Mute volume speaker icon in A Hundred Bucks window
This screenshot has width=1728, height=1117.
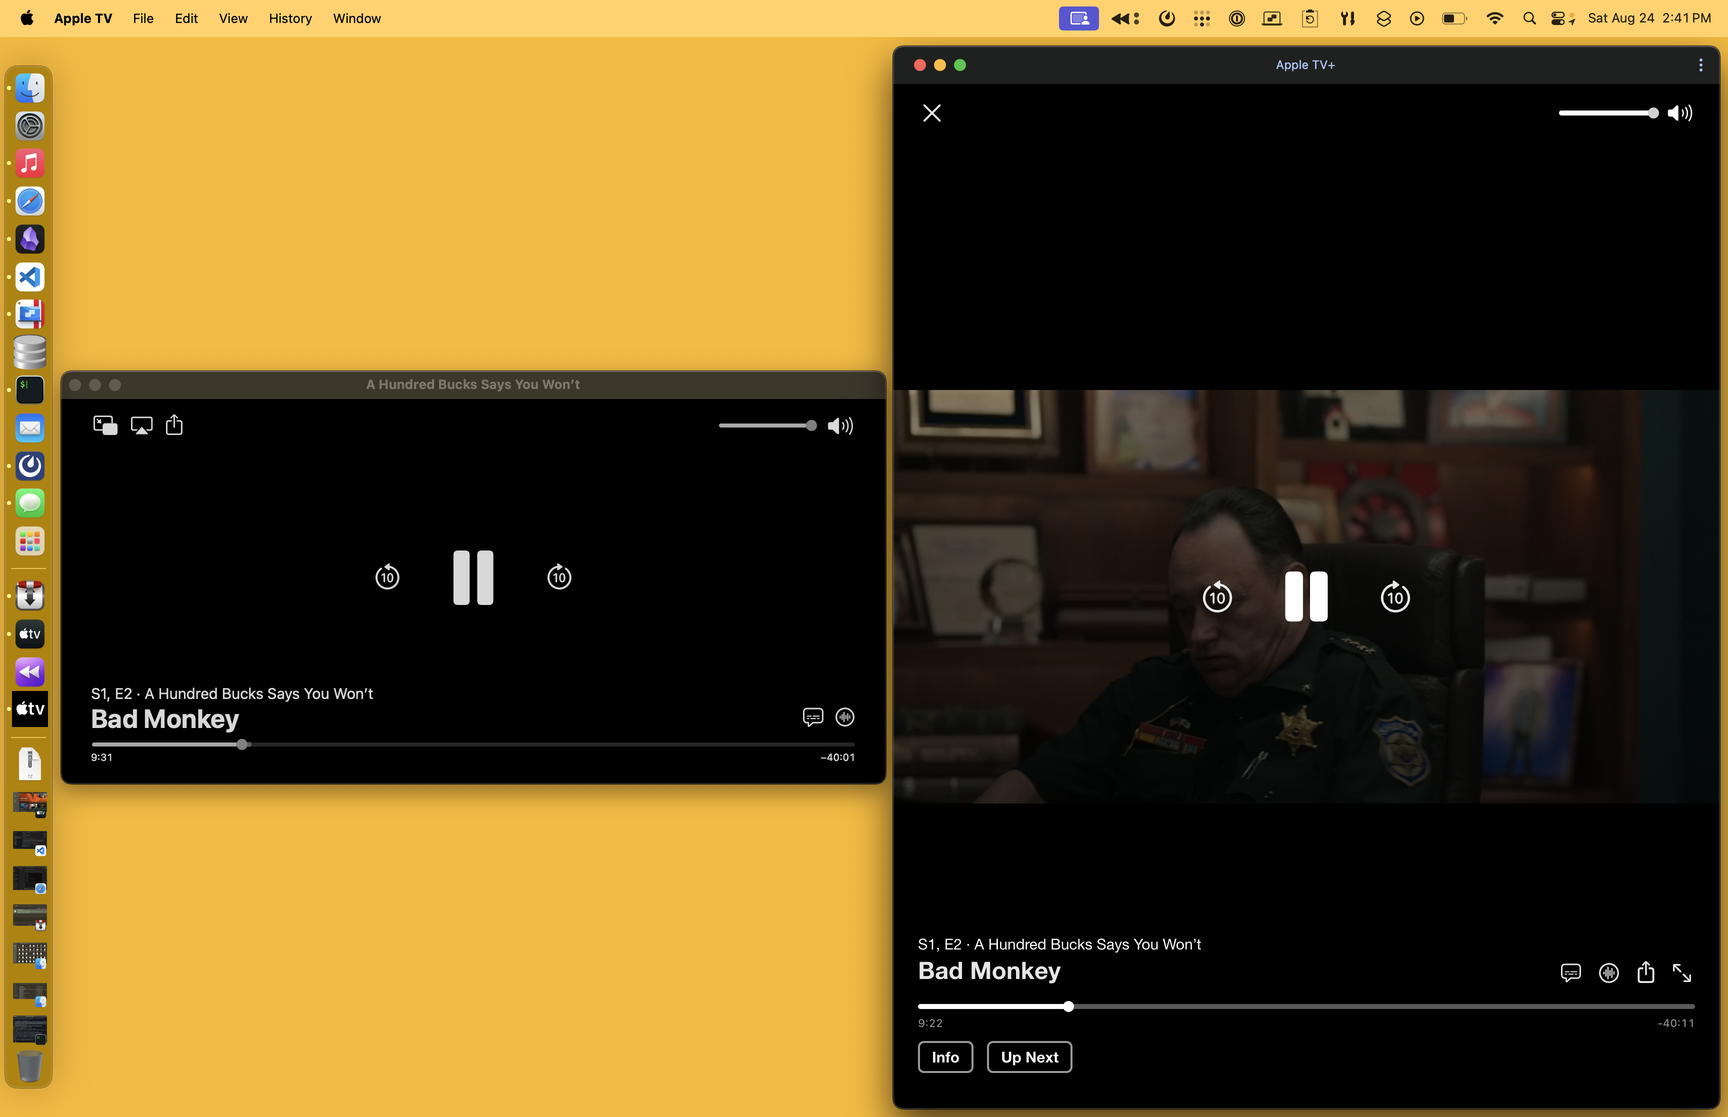tap(840, 426)
